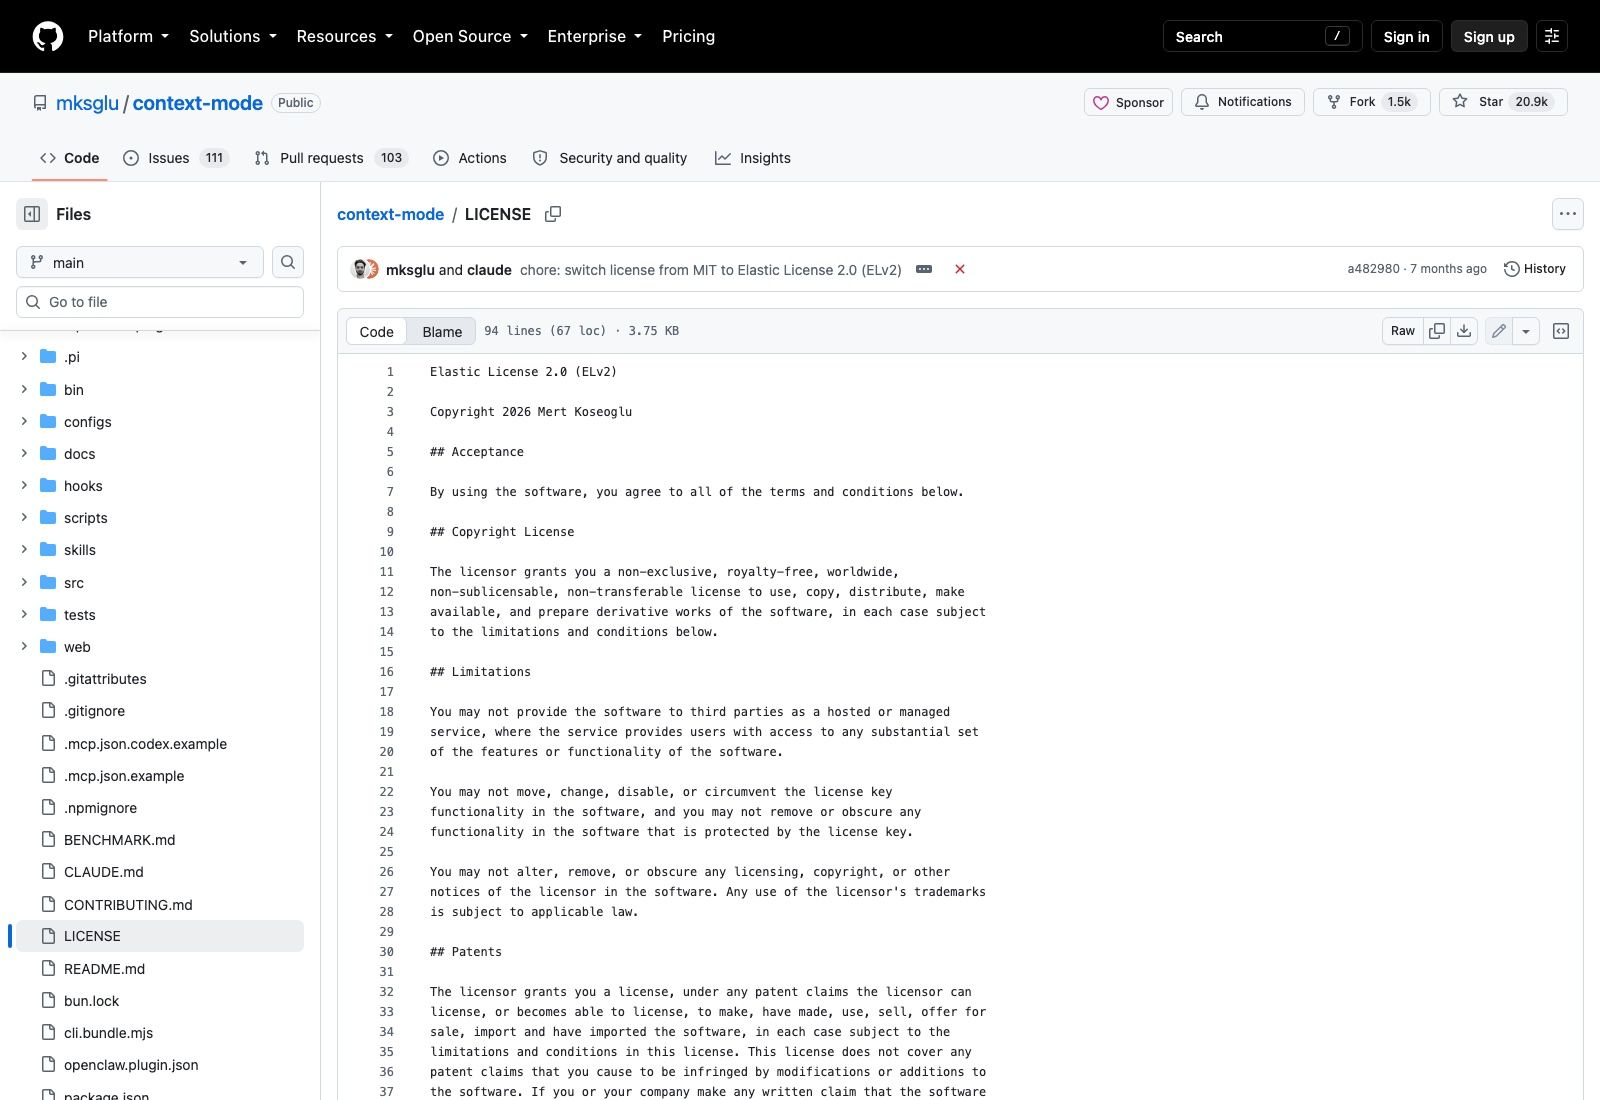Screen dimensions: 1600x1100
Task: Edit this file with pencil icon
Action: click(x=1499, y=331)
